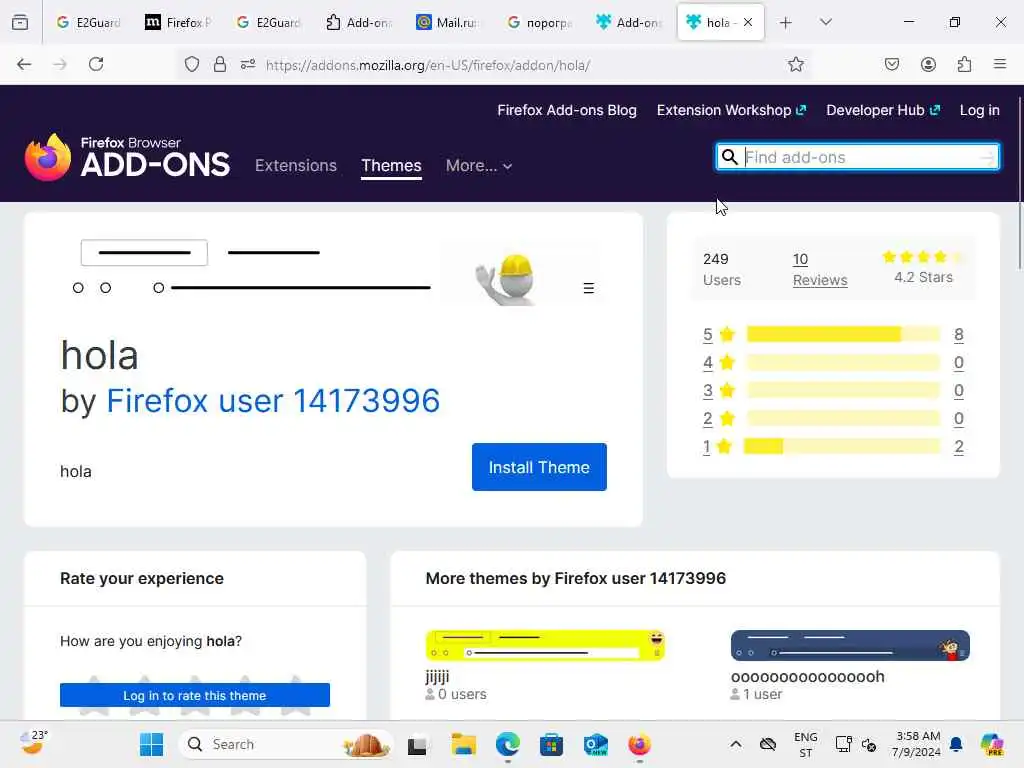Open the Windows Start menu
This screenshot has height=768, width=1024.
coord(152,744)
